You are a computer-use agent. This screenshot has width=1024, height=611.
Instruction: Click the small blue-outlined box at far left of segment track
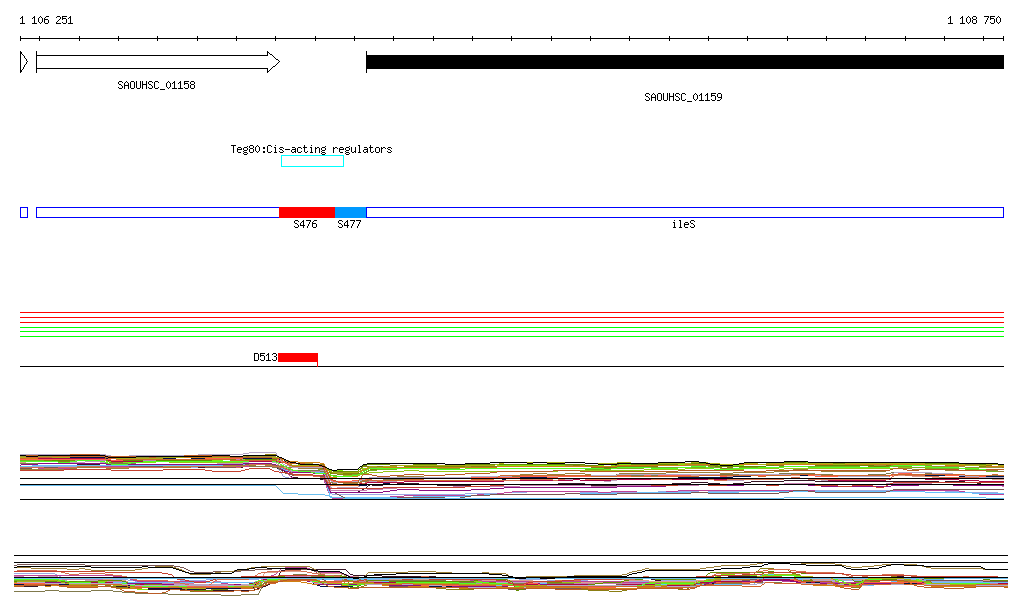tap(24, 212)
